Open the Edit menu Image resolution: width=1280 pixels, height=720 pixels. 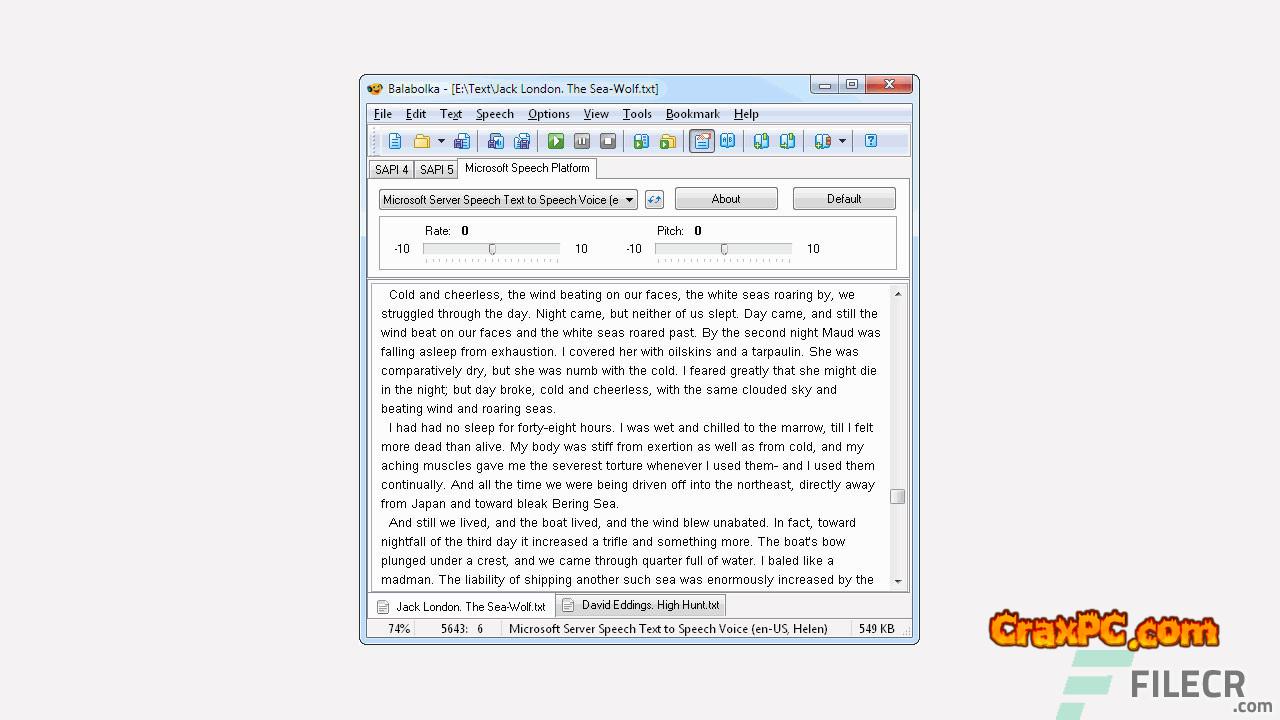tap(416, 114)
